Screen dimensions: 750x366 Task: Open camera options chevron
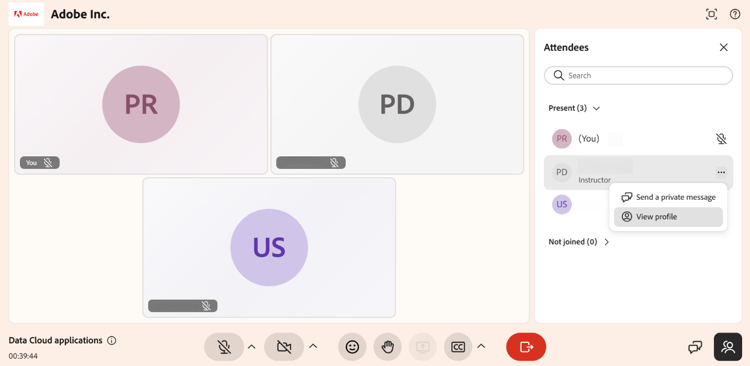[313, 346]
